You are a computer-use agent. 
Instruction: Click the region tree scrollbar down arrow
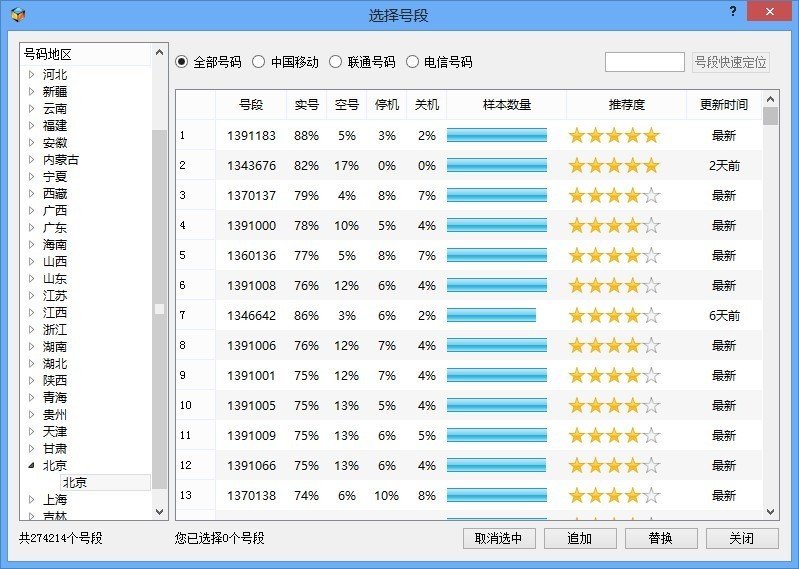(x=159, y=511)
